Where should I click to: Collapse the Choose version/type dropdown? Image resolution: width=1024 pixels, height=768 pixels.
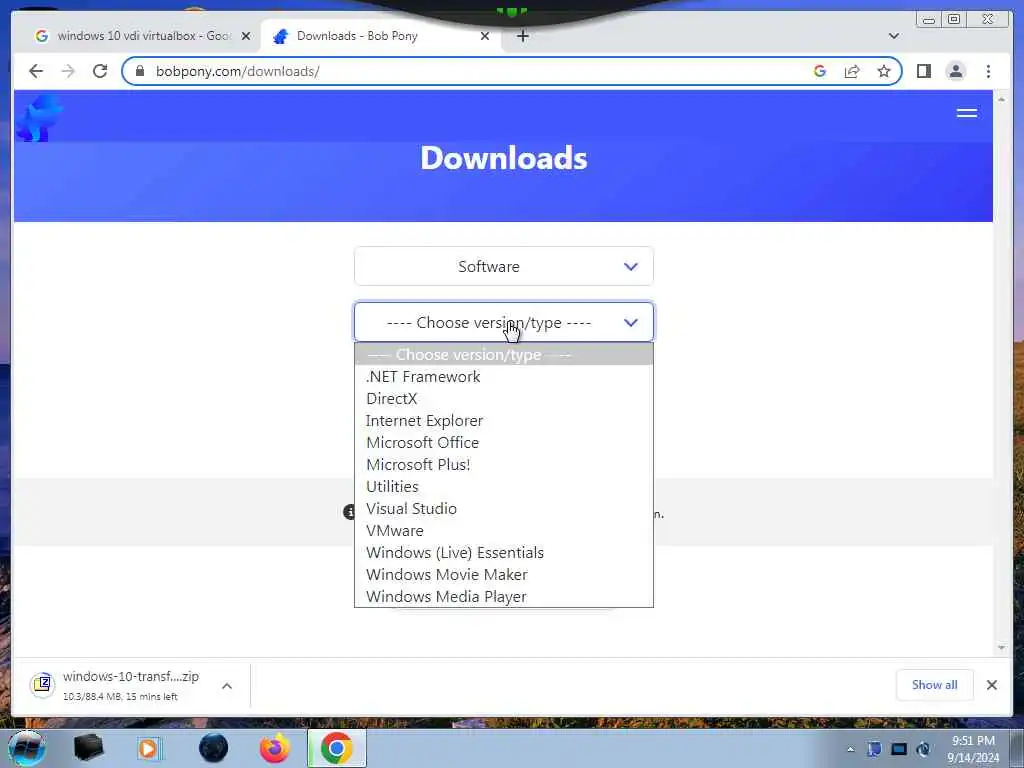click(x=504, y=323)
